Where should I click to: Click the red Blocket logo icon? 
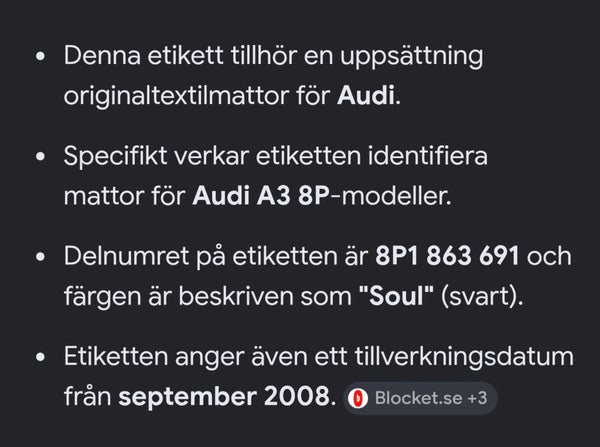[358, 398]
